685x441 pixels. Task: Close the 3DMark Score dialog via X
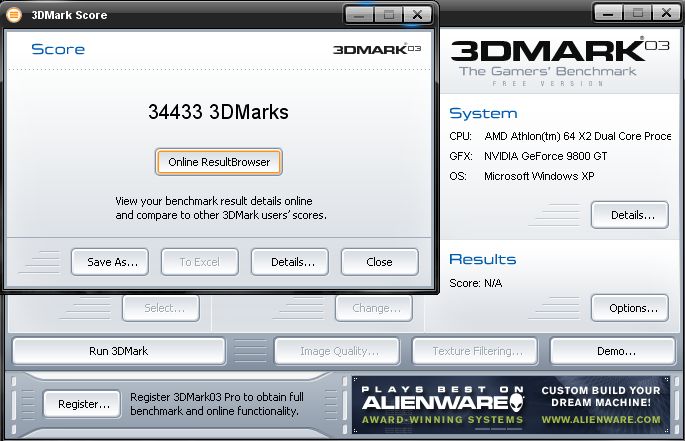point(417,14)
